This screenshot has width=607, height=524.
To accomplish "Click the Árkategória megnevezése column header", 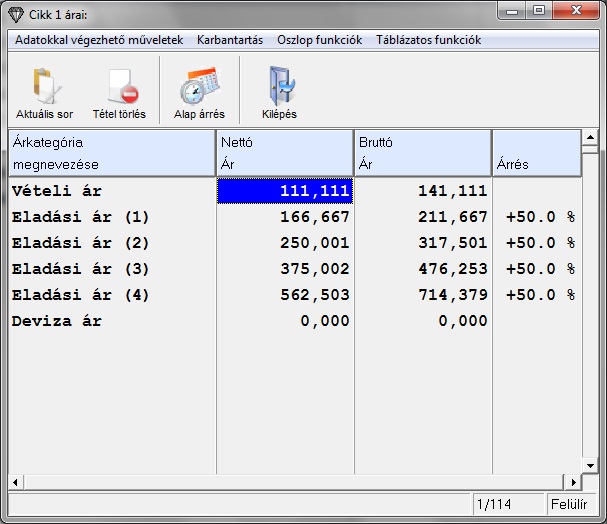I will click(112, 153).
